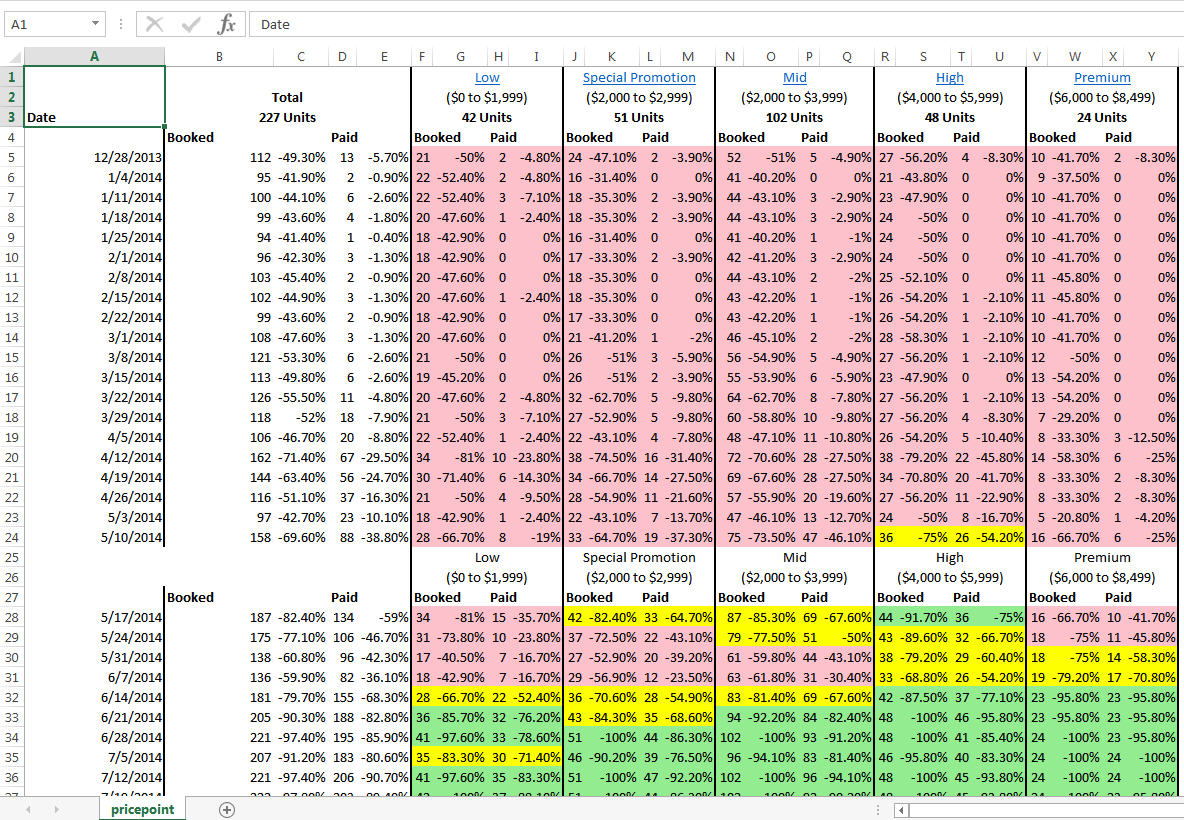Image resolution: width=1184 pixels, height=820 pixels.
Task: Click column A header to select it
Action: [93, 56]
